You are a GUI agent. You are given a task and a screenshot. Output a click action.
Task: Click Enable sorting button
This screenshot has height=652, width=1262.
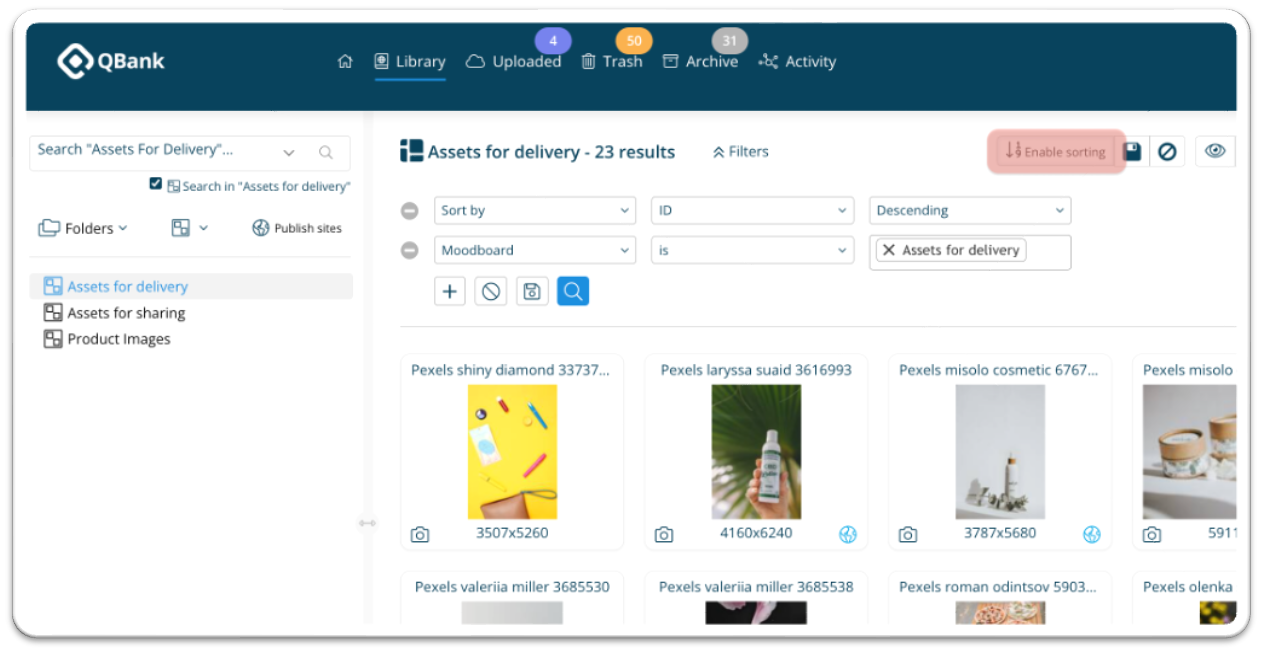click(1056, 152)
